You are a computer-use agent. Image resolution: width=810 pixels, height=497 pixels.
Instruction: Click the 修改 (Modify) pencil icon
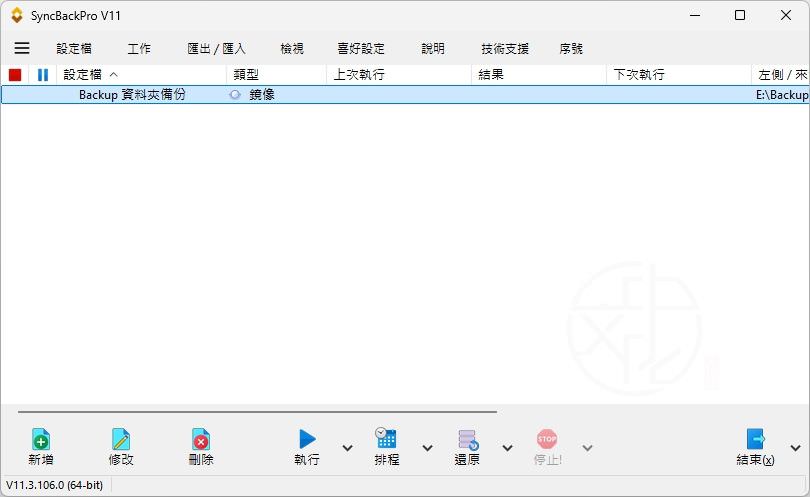click(121, 440)
